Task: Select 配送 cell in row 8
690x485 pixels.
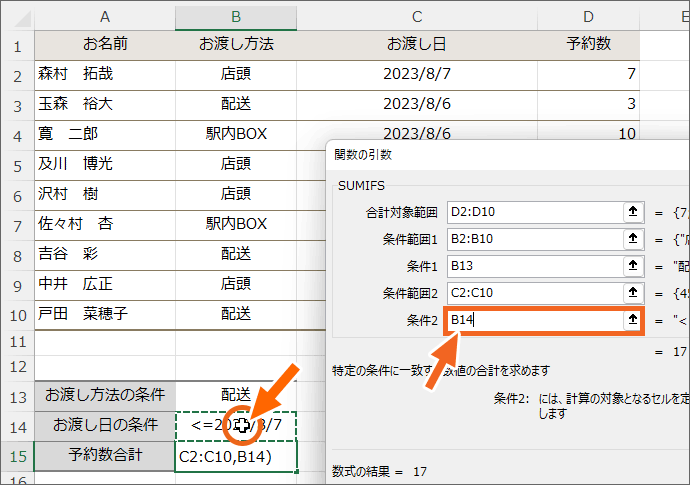Action: point(236,255)
